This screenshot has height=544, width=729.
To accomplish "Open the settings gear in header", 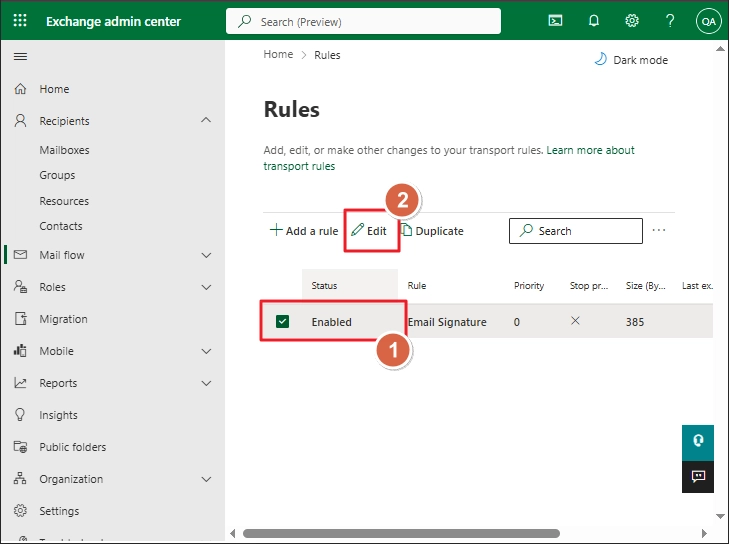I will point(631,20).
